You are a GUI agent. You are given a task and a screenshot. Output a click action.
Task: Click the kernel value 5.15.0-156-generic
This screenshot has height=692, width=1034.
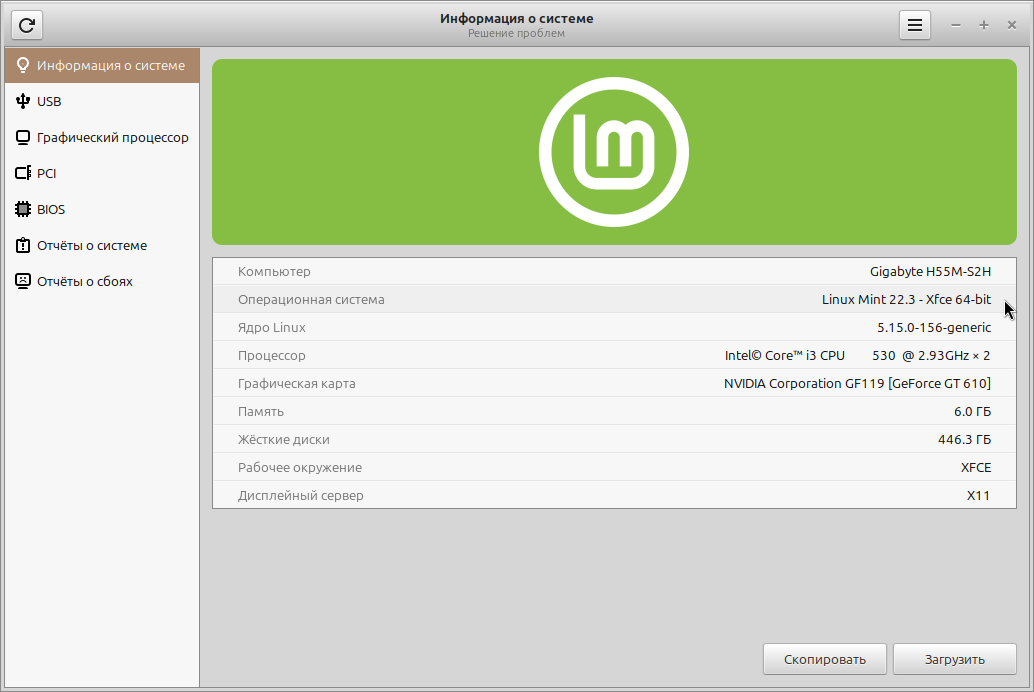click(x=934, y=327)
